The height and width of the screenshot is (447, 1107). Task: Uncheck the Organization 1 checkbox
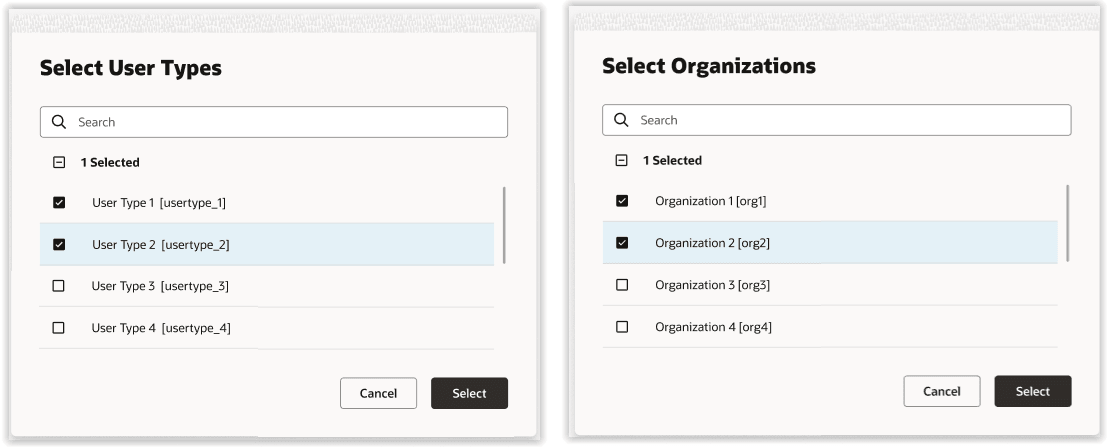622,201
